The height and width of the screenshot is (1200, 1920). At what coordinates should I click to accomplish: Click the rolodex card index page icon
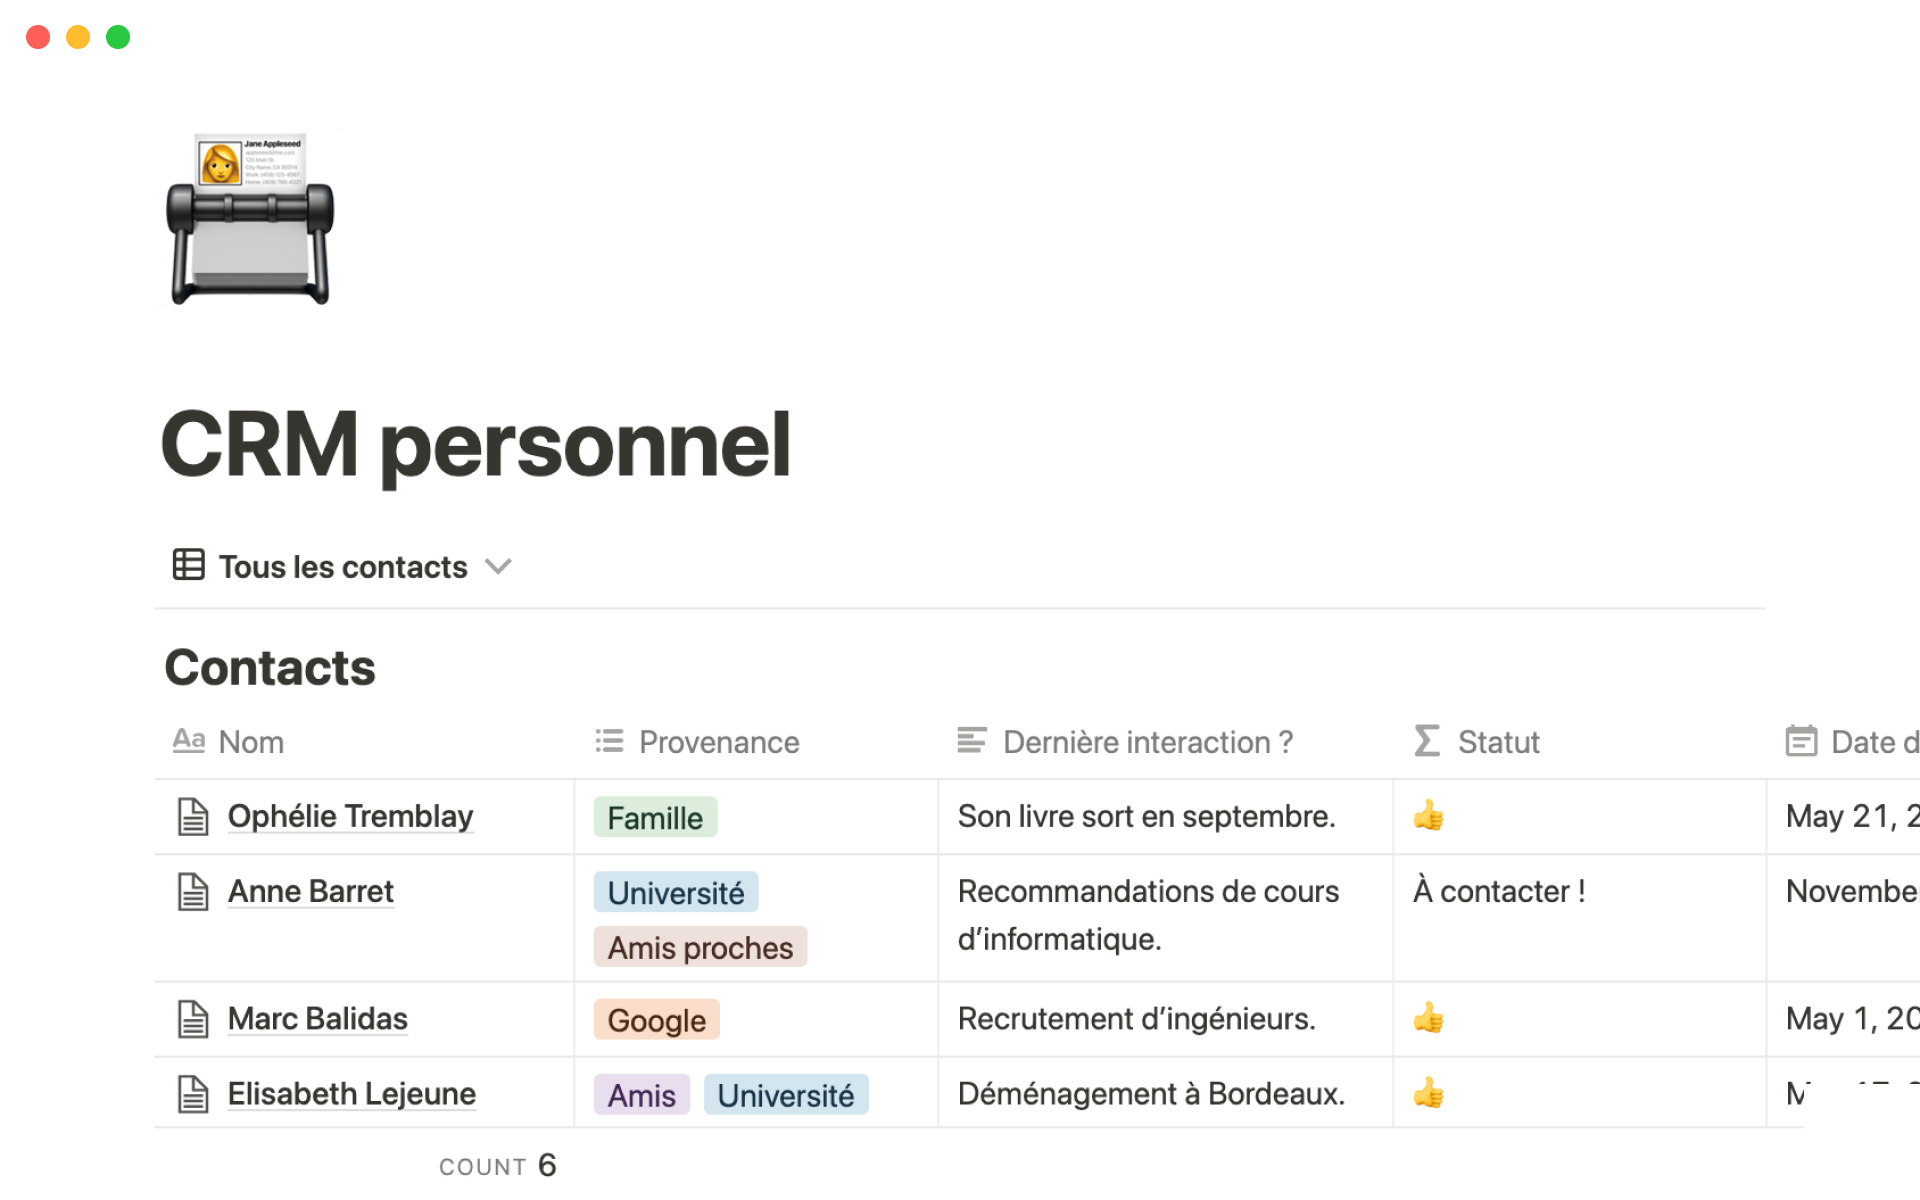pos(250,218)
